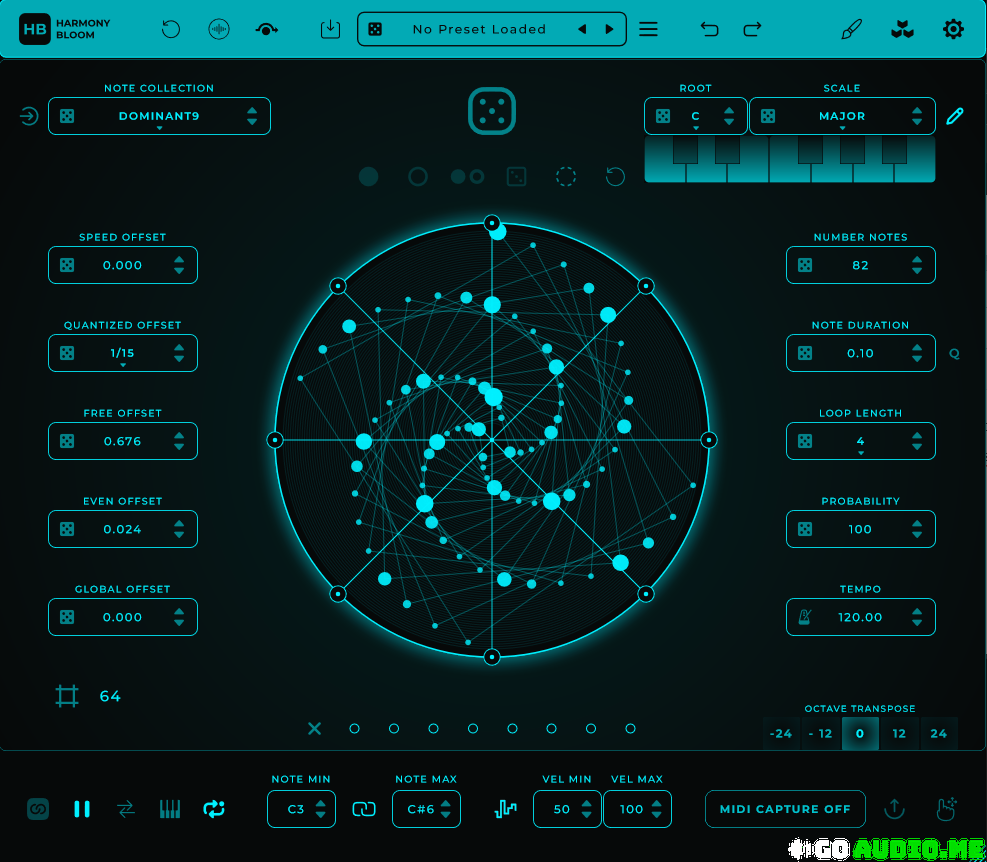987x862 pixels.
Task: Click the Number Notes stepper arrows
Action: point(917,265)
